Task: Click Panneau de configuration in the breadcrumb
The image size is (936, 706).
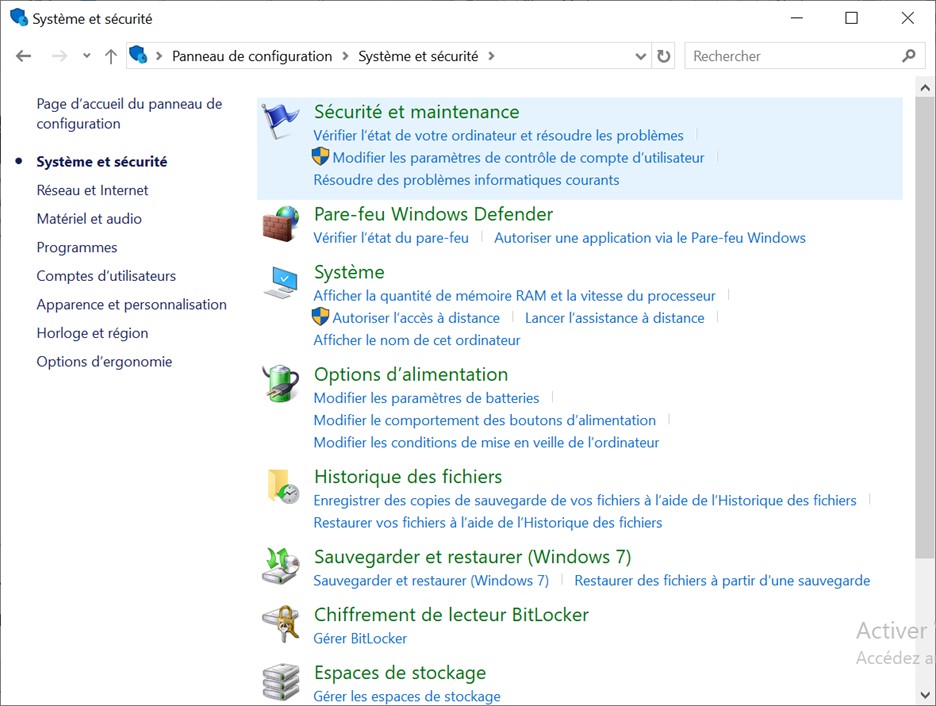Action: [x=252, y=56]
